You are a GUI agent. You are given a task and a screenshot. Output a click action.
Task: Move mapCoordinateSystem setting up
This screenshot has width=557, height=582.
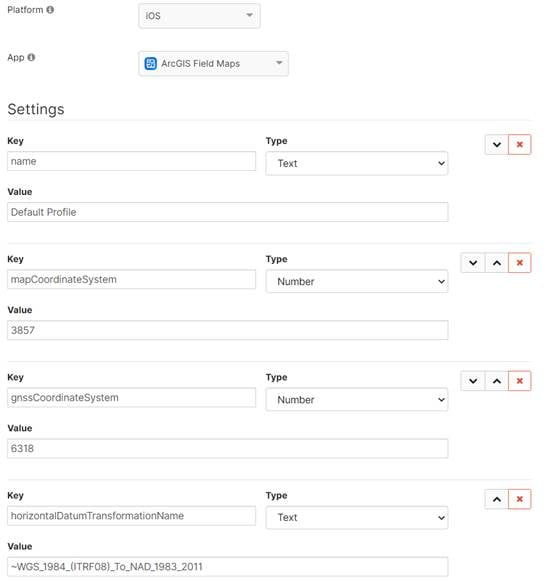click(497, 263)
